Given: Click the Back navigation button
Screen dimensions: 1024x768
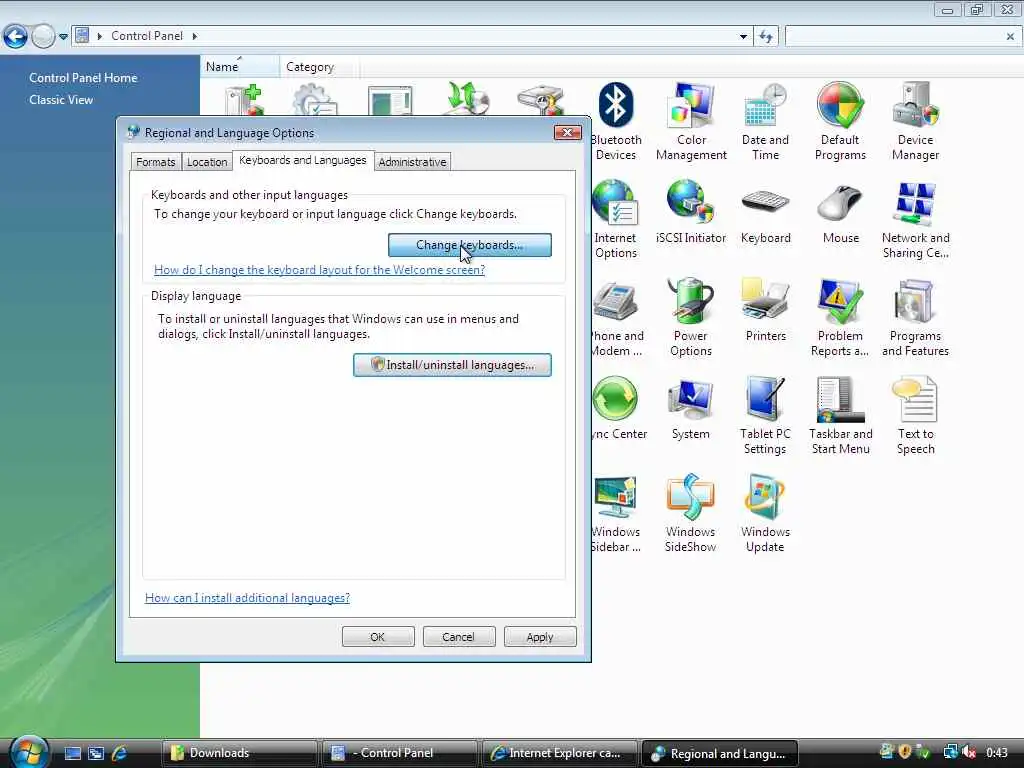Looking at the screenshot, I should 15,37.
